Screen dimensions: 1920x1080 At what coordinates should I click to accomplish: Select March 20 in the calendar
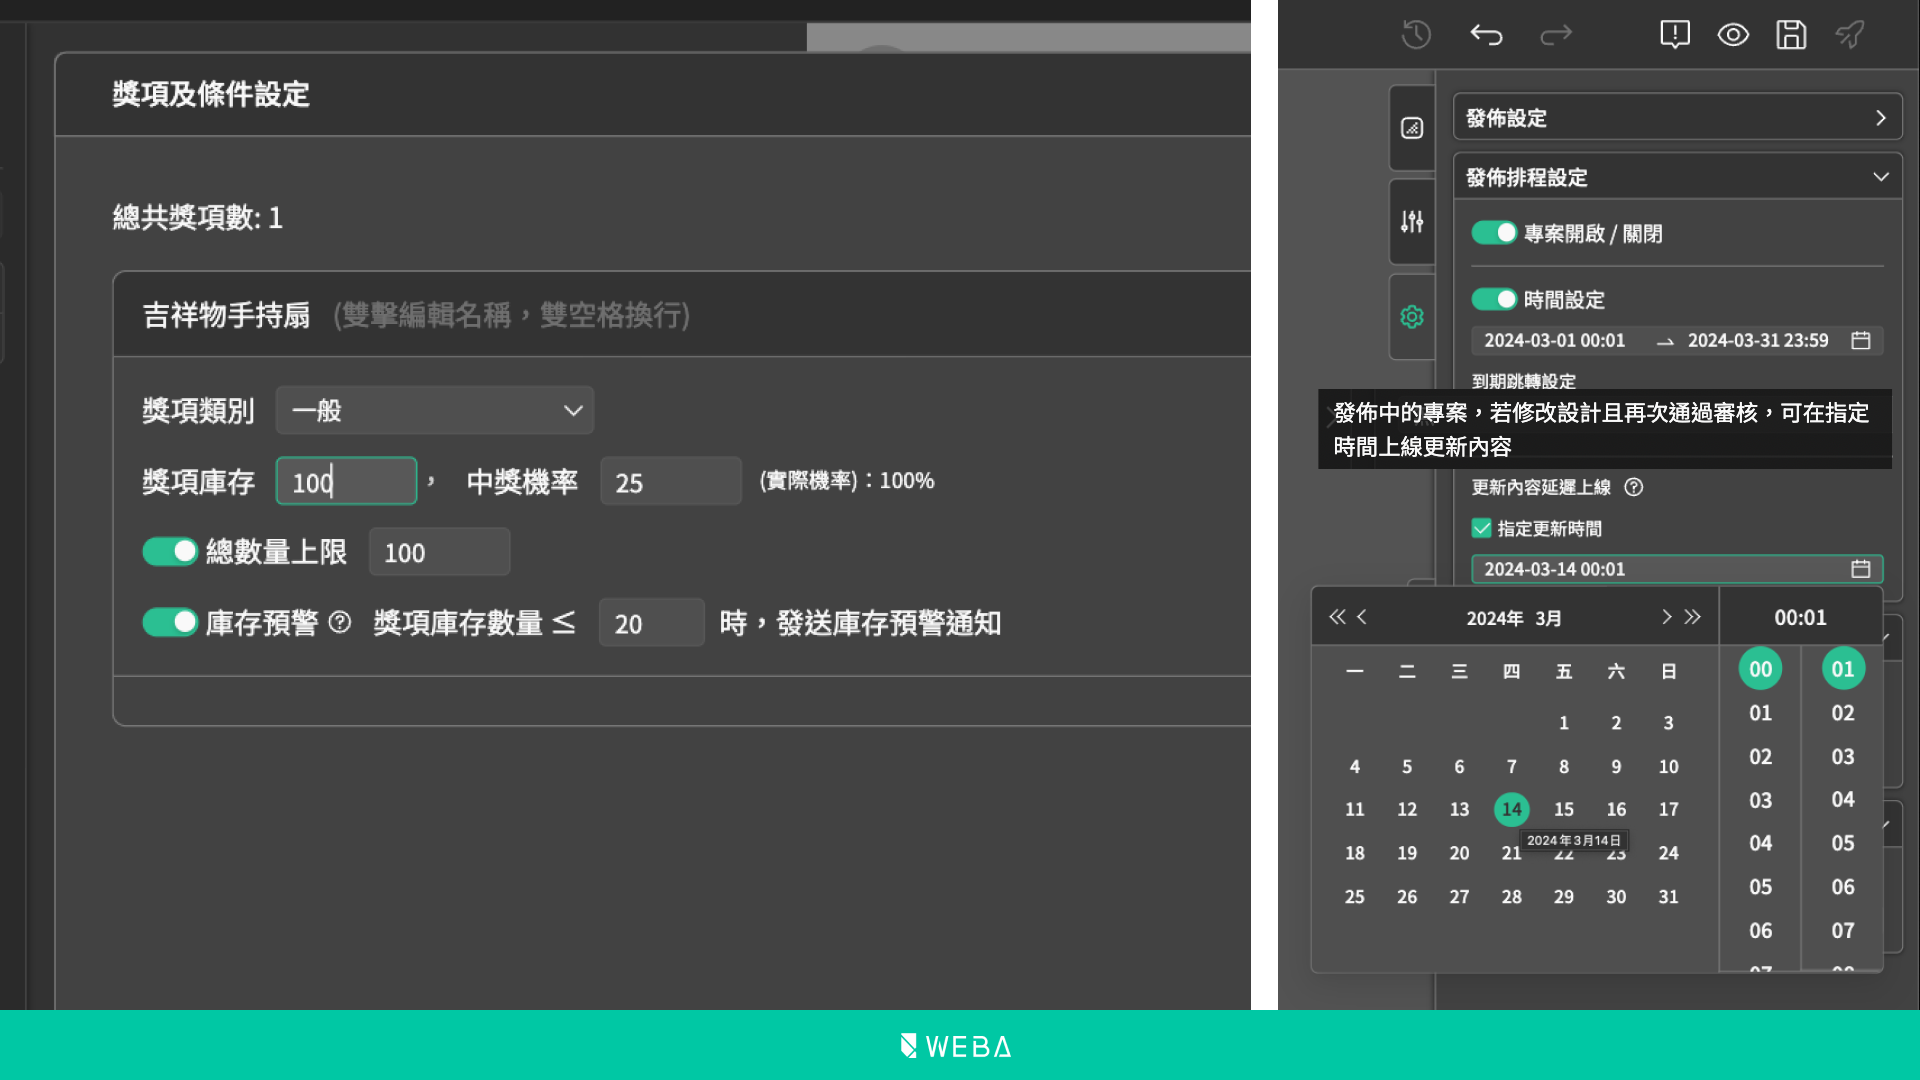tap(1459, 853)
